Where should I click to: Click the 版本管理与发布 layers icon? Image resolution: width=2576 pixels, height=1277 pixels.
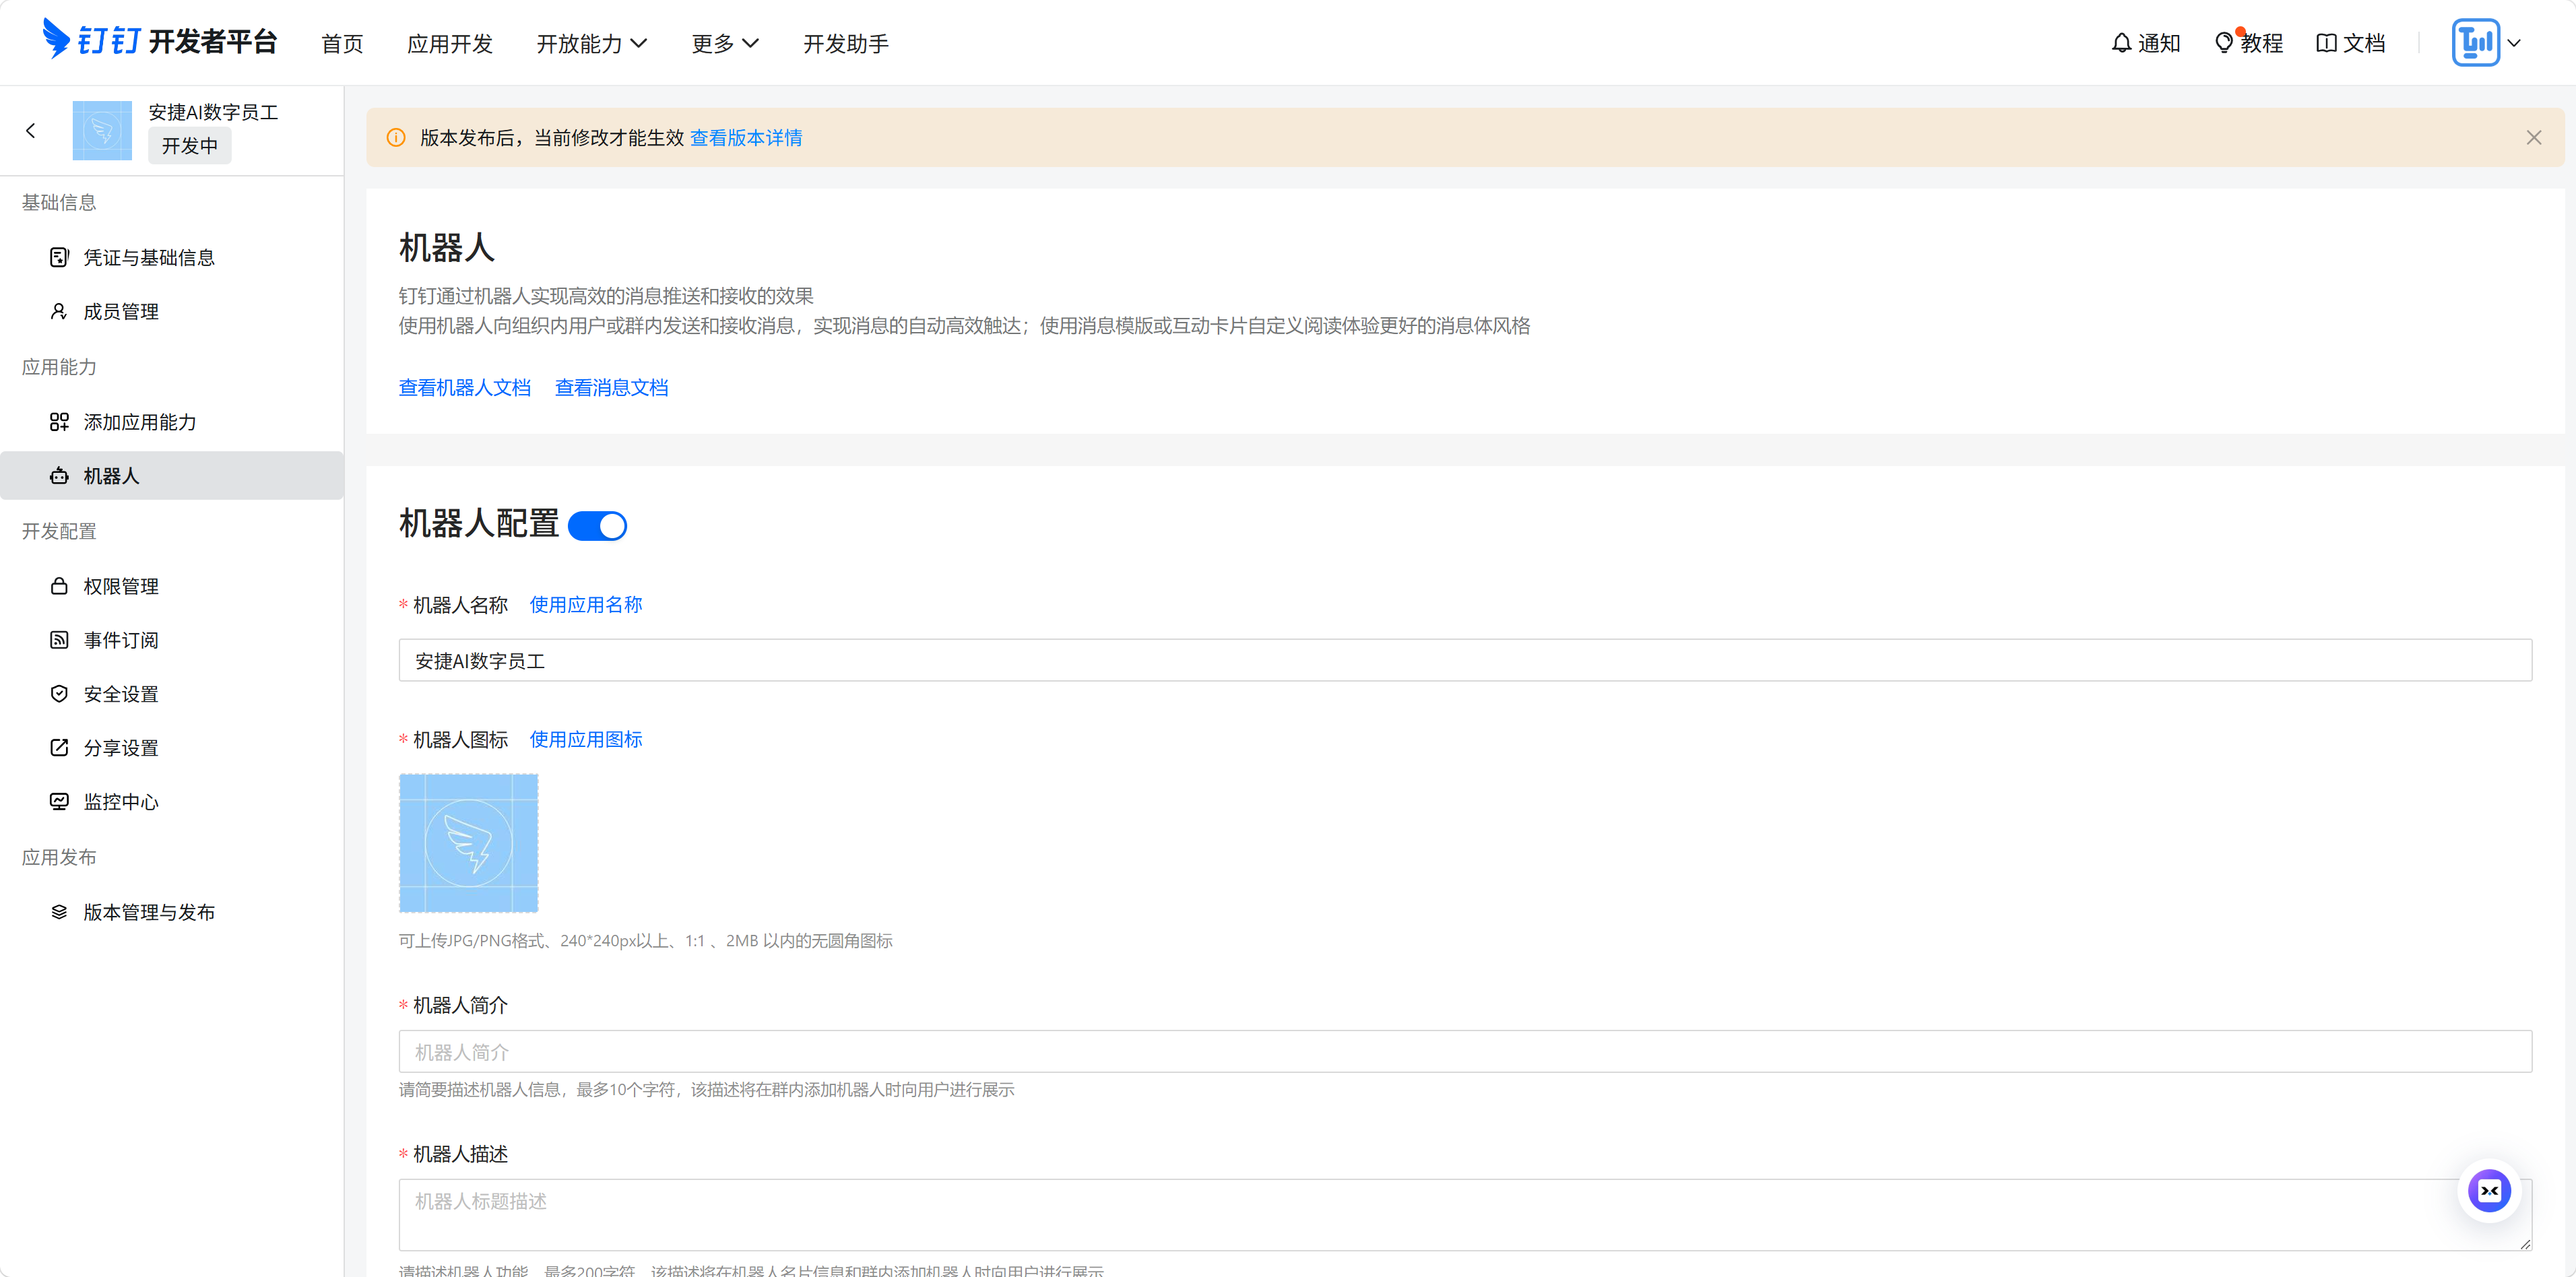pos(59,912)
